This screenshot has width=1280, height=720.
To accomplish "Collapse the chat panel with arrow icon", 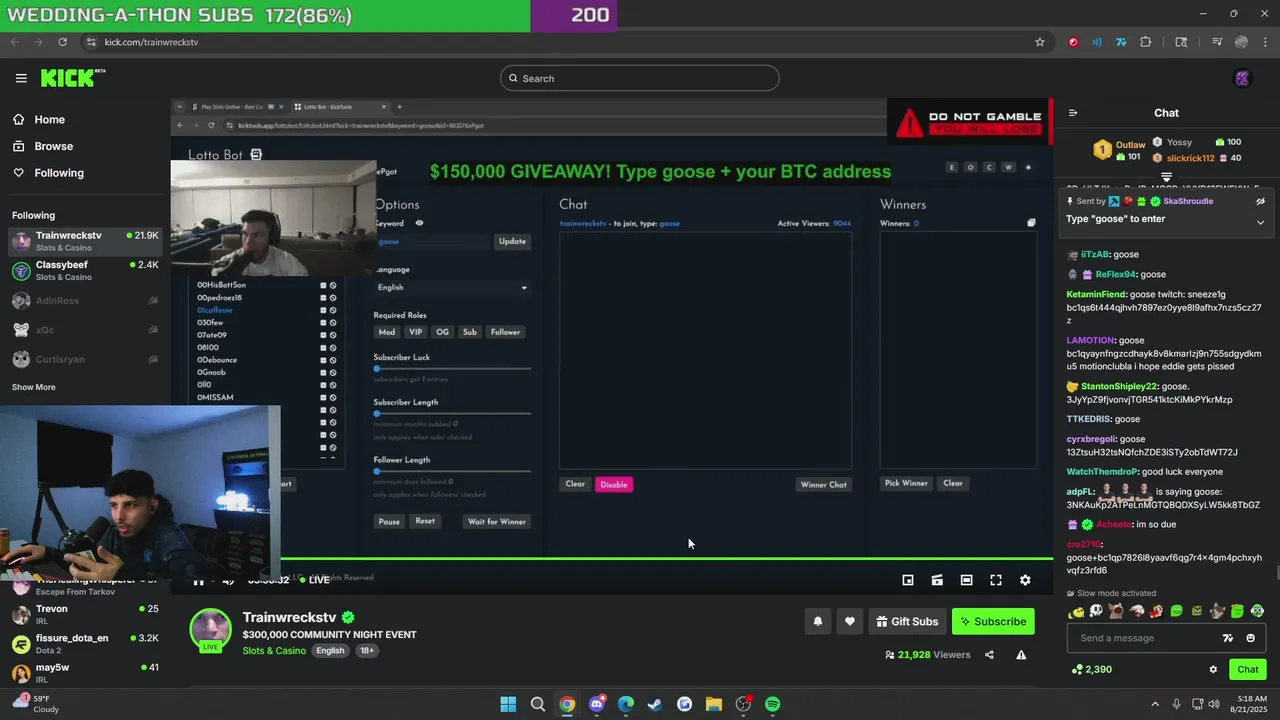I will [x=1073, y=113].
